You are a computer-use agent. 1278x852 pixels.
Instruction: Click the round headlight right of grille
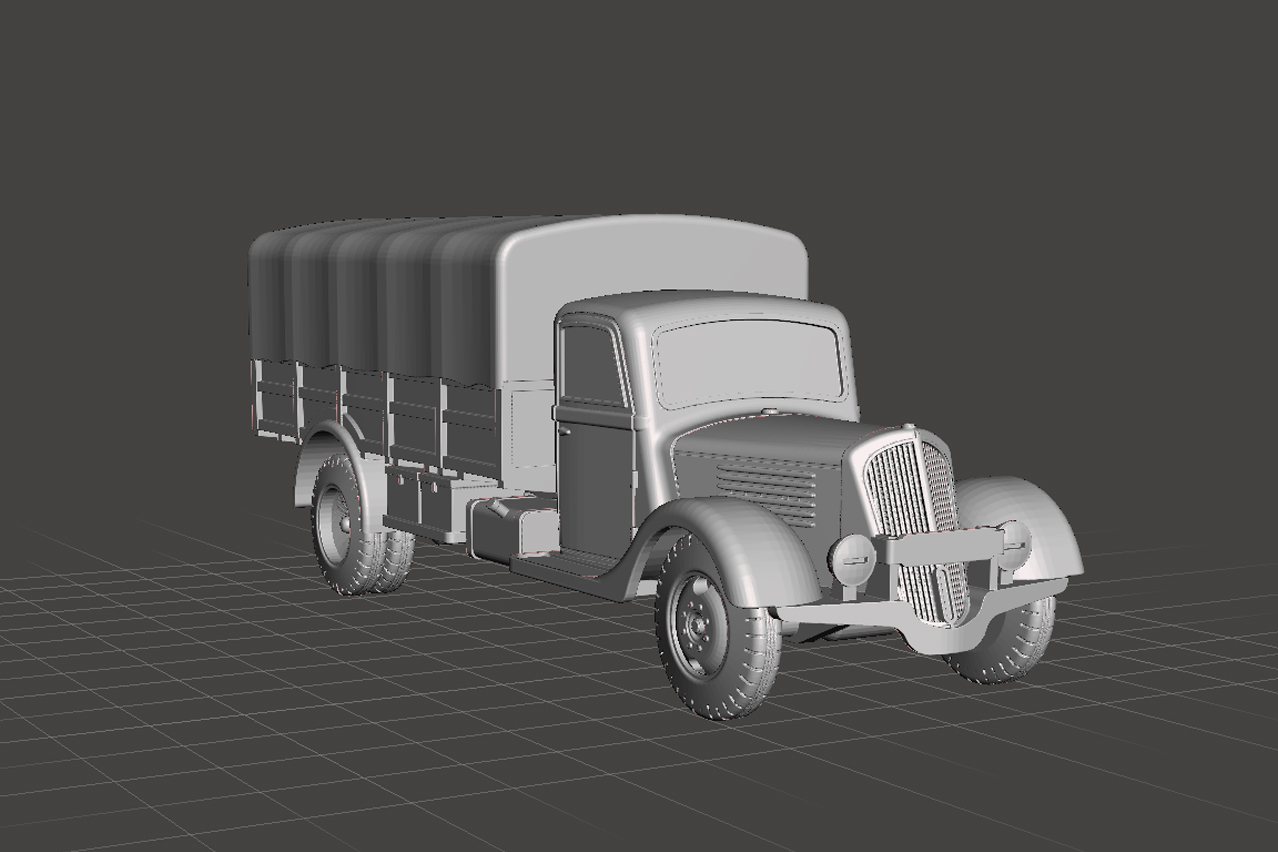pos(1016,540)
